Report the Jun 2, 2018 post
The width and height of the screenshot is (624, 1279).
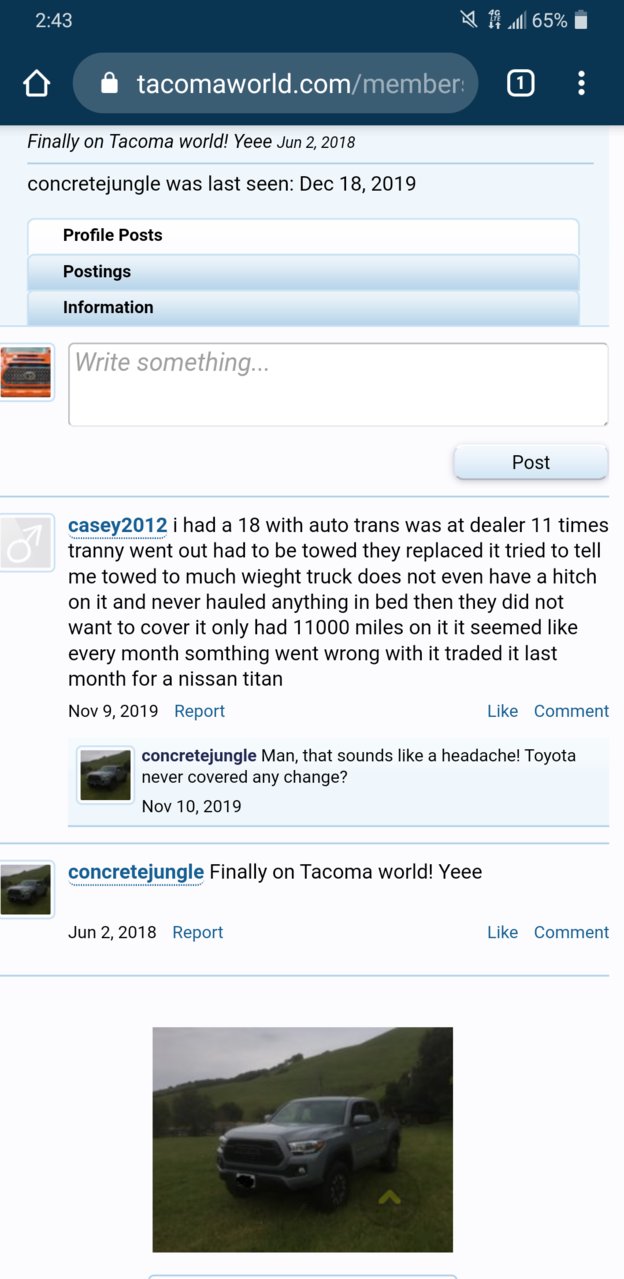(197, 932)
